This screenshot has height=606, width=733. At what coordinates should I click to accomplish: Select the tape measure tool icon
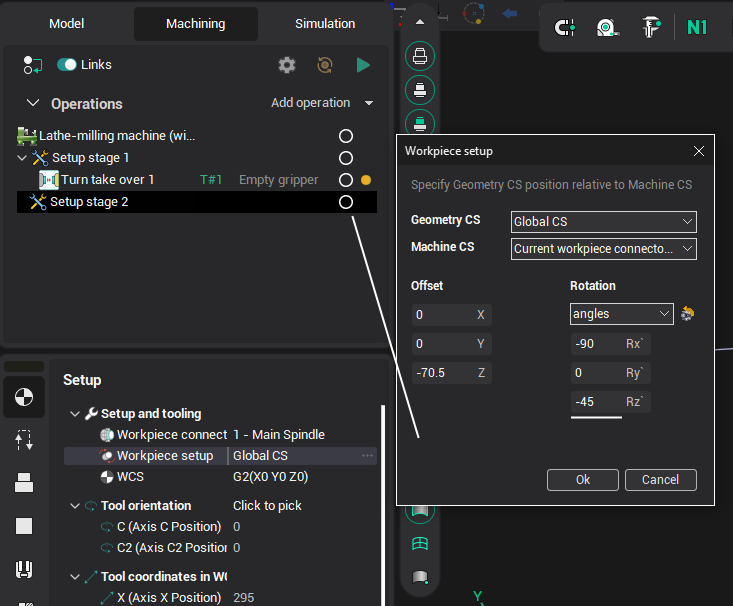coord(606,27)
